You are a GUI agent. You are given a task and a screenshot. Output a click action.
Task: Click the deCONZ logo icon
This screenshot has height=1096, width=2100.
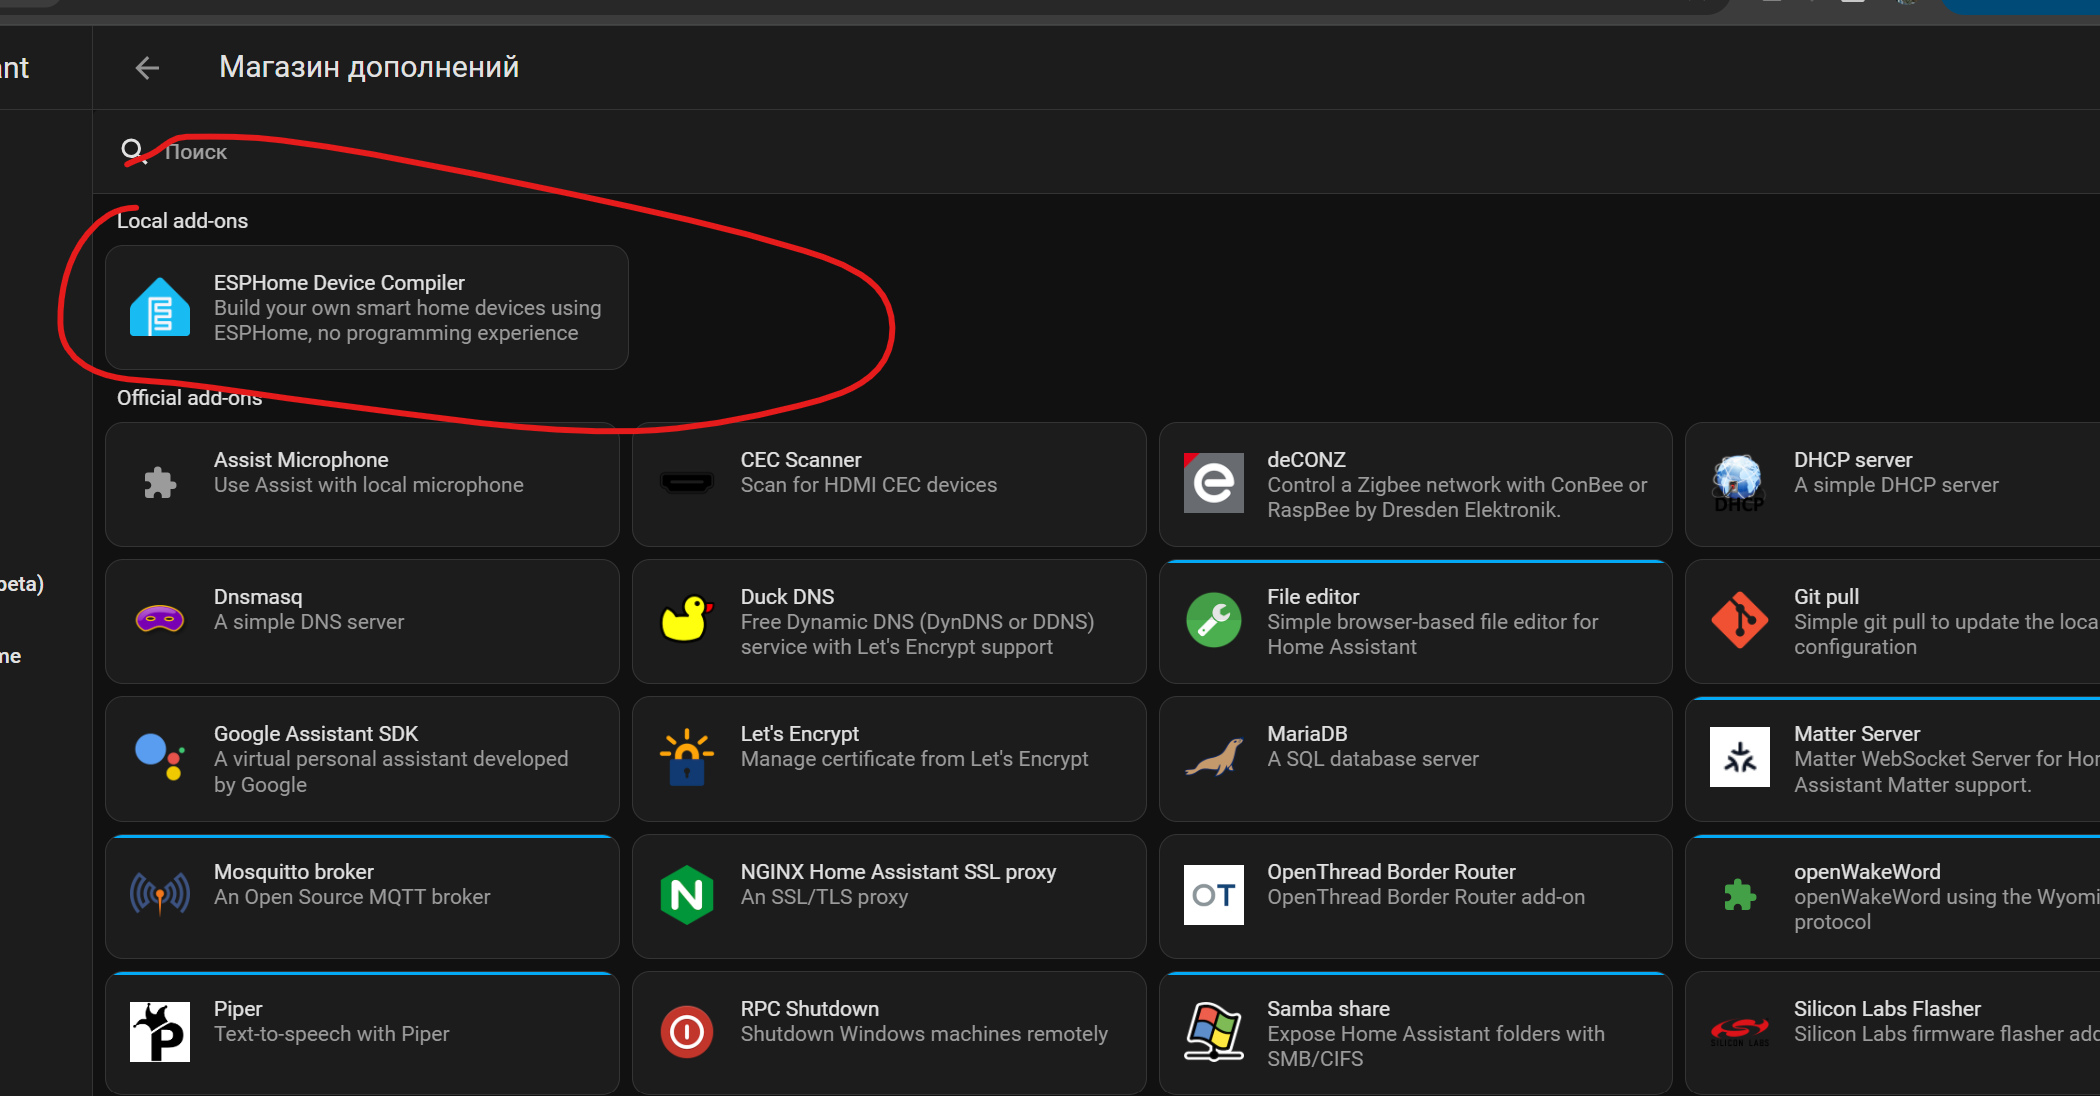tap(1213, 483)
